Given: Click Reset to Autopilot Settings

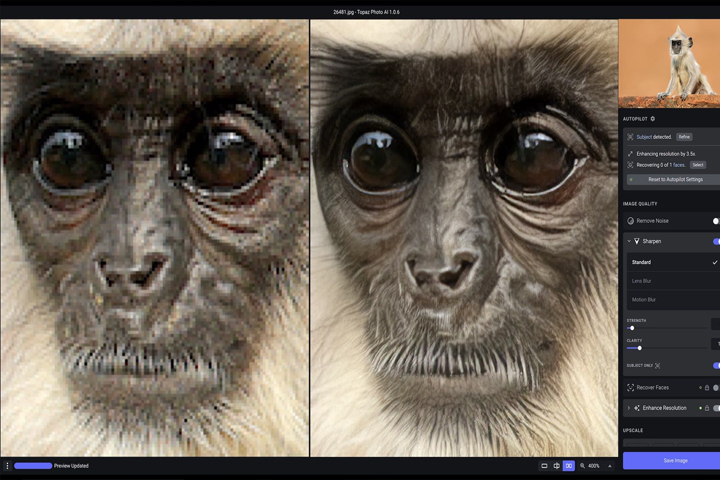Looking at the screenshot, I should click(675, 180).
